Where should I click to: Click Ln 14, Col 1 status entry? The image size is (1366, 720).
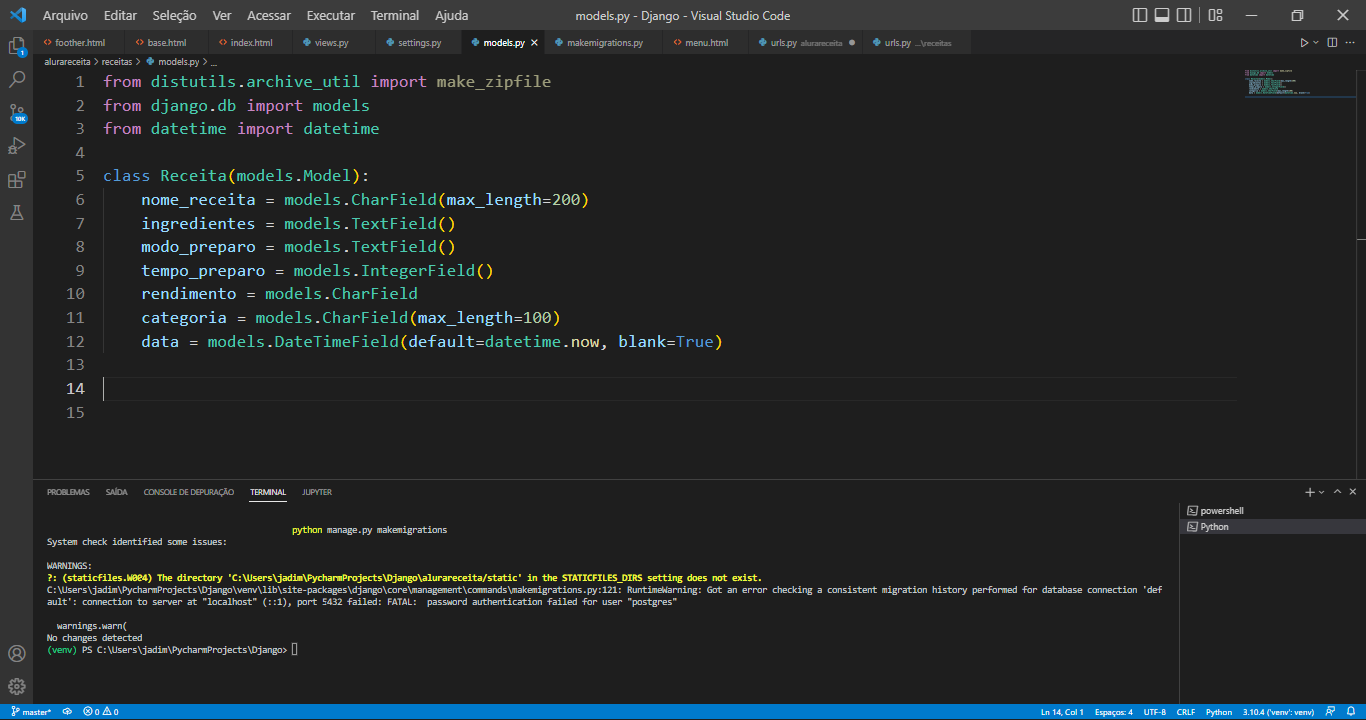(1062, 712)
